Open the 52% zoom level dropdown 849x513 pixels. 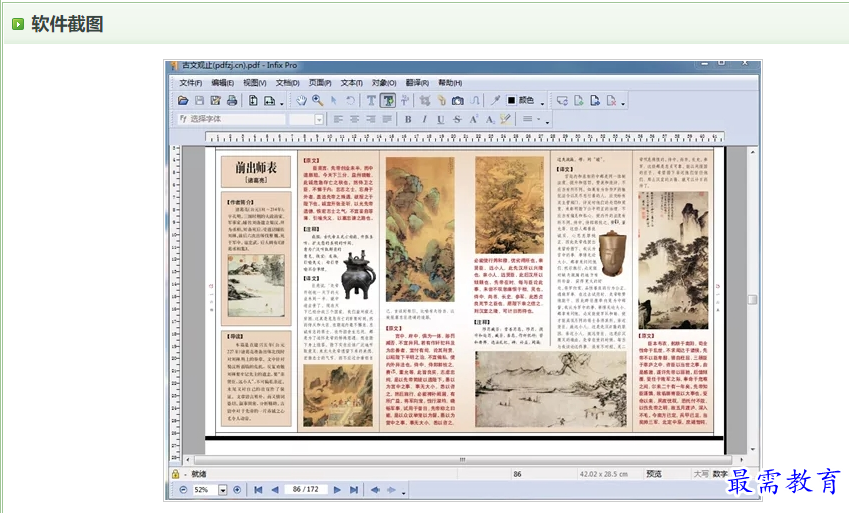(223, 490)
